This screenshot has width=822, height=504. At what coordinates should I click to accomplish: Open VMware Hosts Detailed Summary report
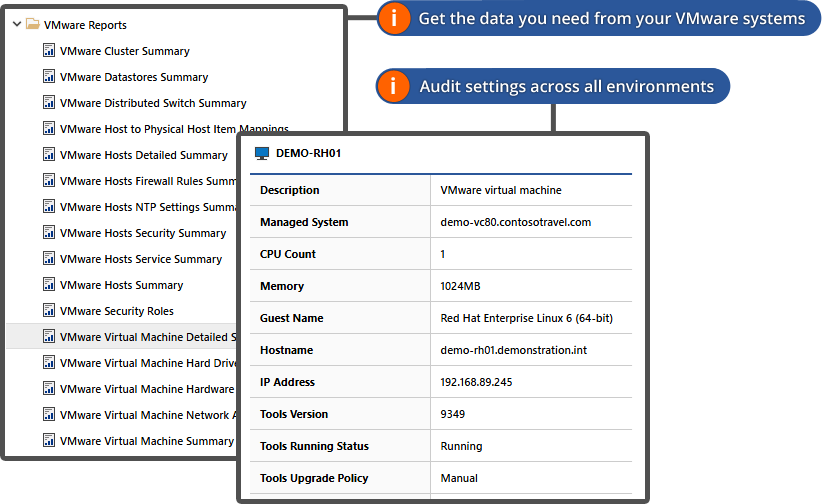[x=144, y=155]
